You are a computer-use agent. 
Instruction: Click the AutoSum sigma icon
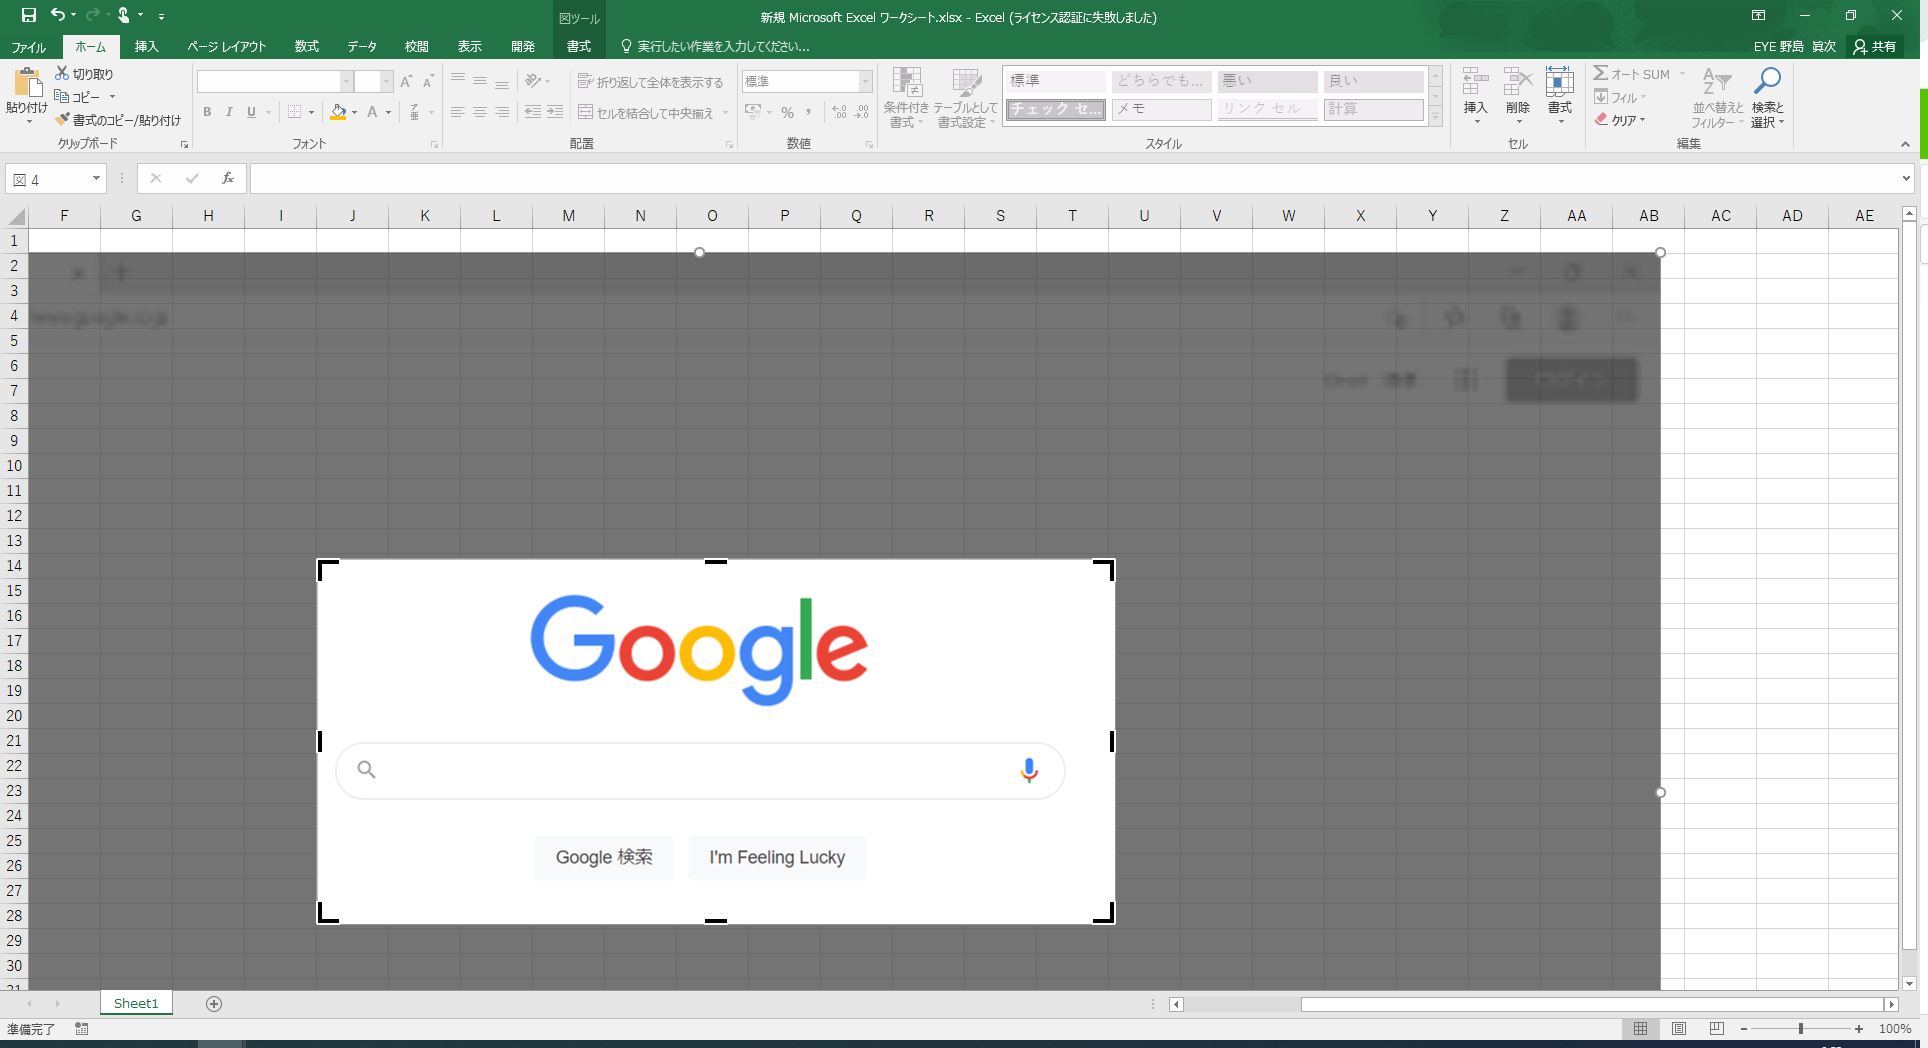(x=1601, y=74)
